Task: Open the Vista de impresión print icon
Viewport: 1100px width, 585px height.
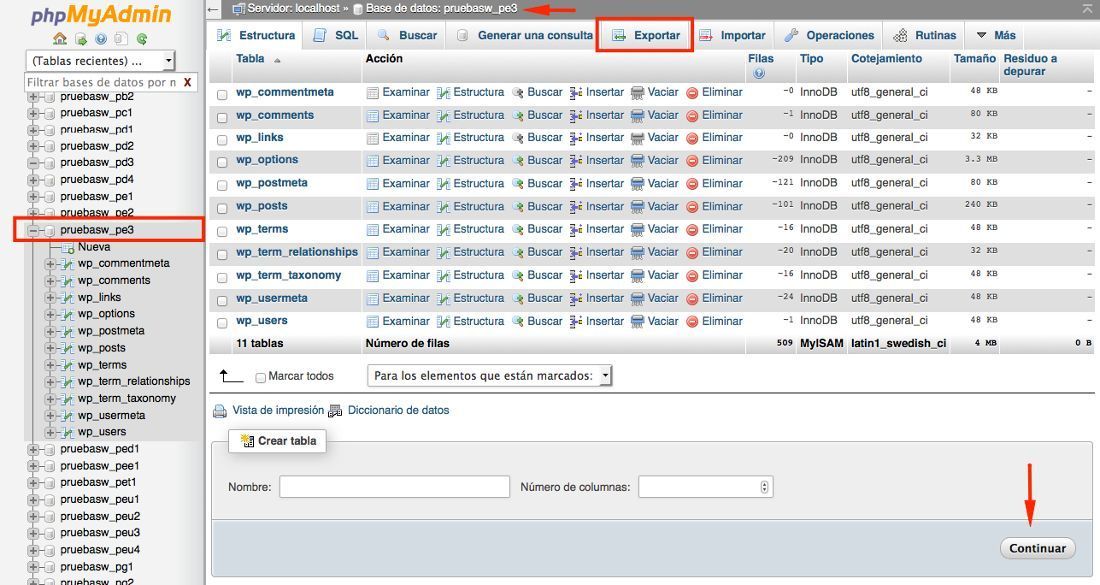Action: (219, 410)
